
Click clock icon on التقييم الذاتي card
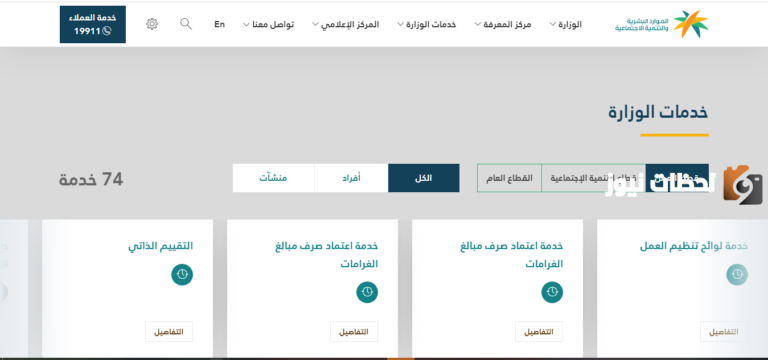182,274
